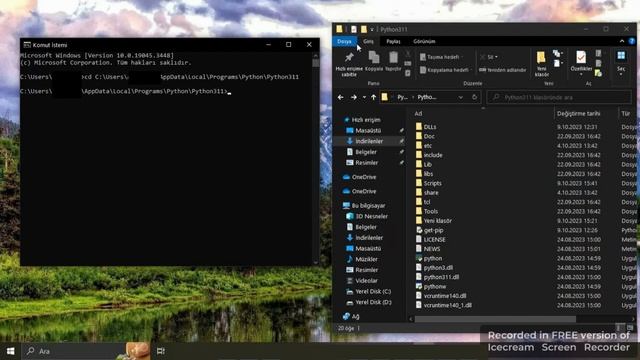Click the Yeni klasör (new folder) icon
Screen dimensions: 640x360
541,64
